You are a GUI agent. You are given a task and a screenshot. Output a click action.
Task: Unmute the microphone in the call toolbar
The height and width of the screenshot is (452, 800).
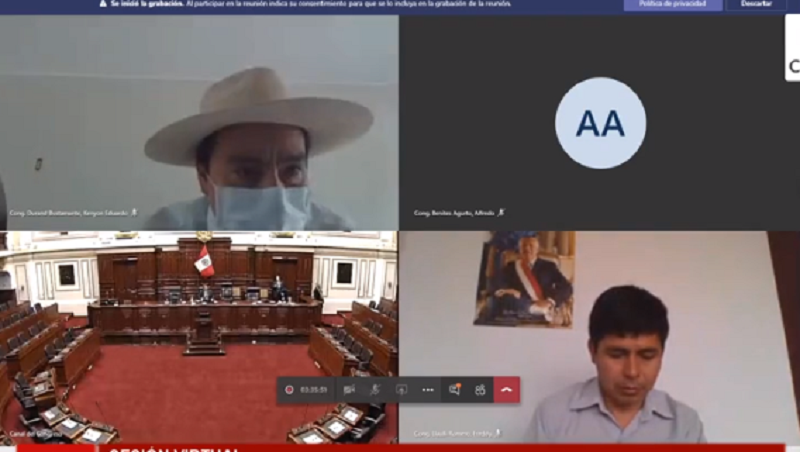[x=375, y=390]
